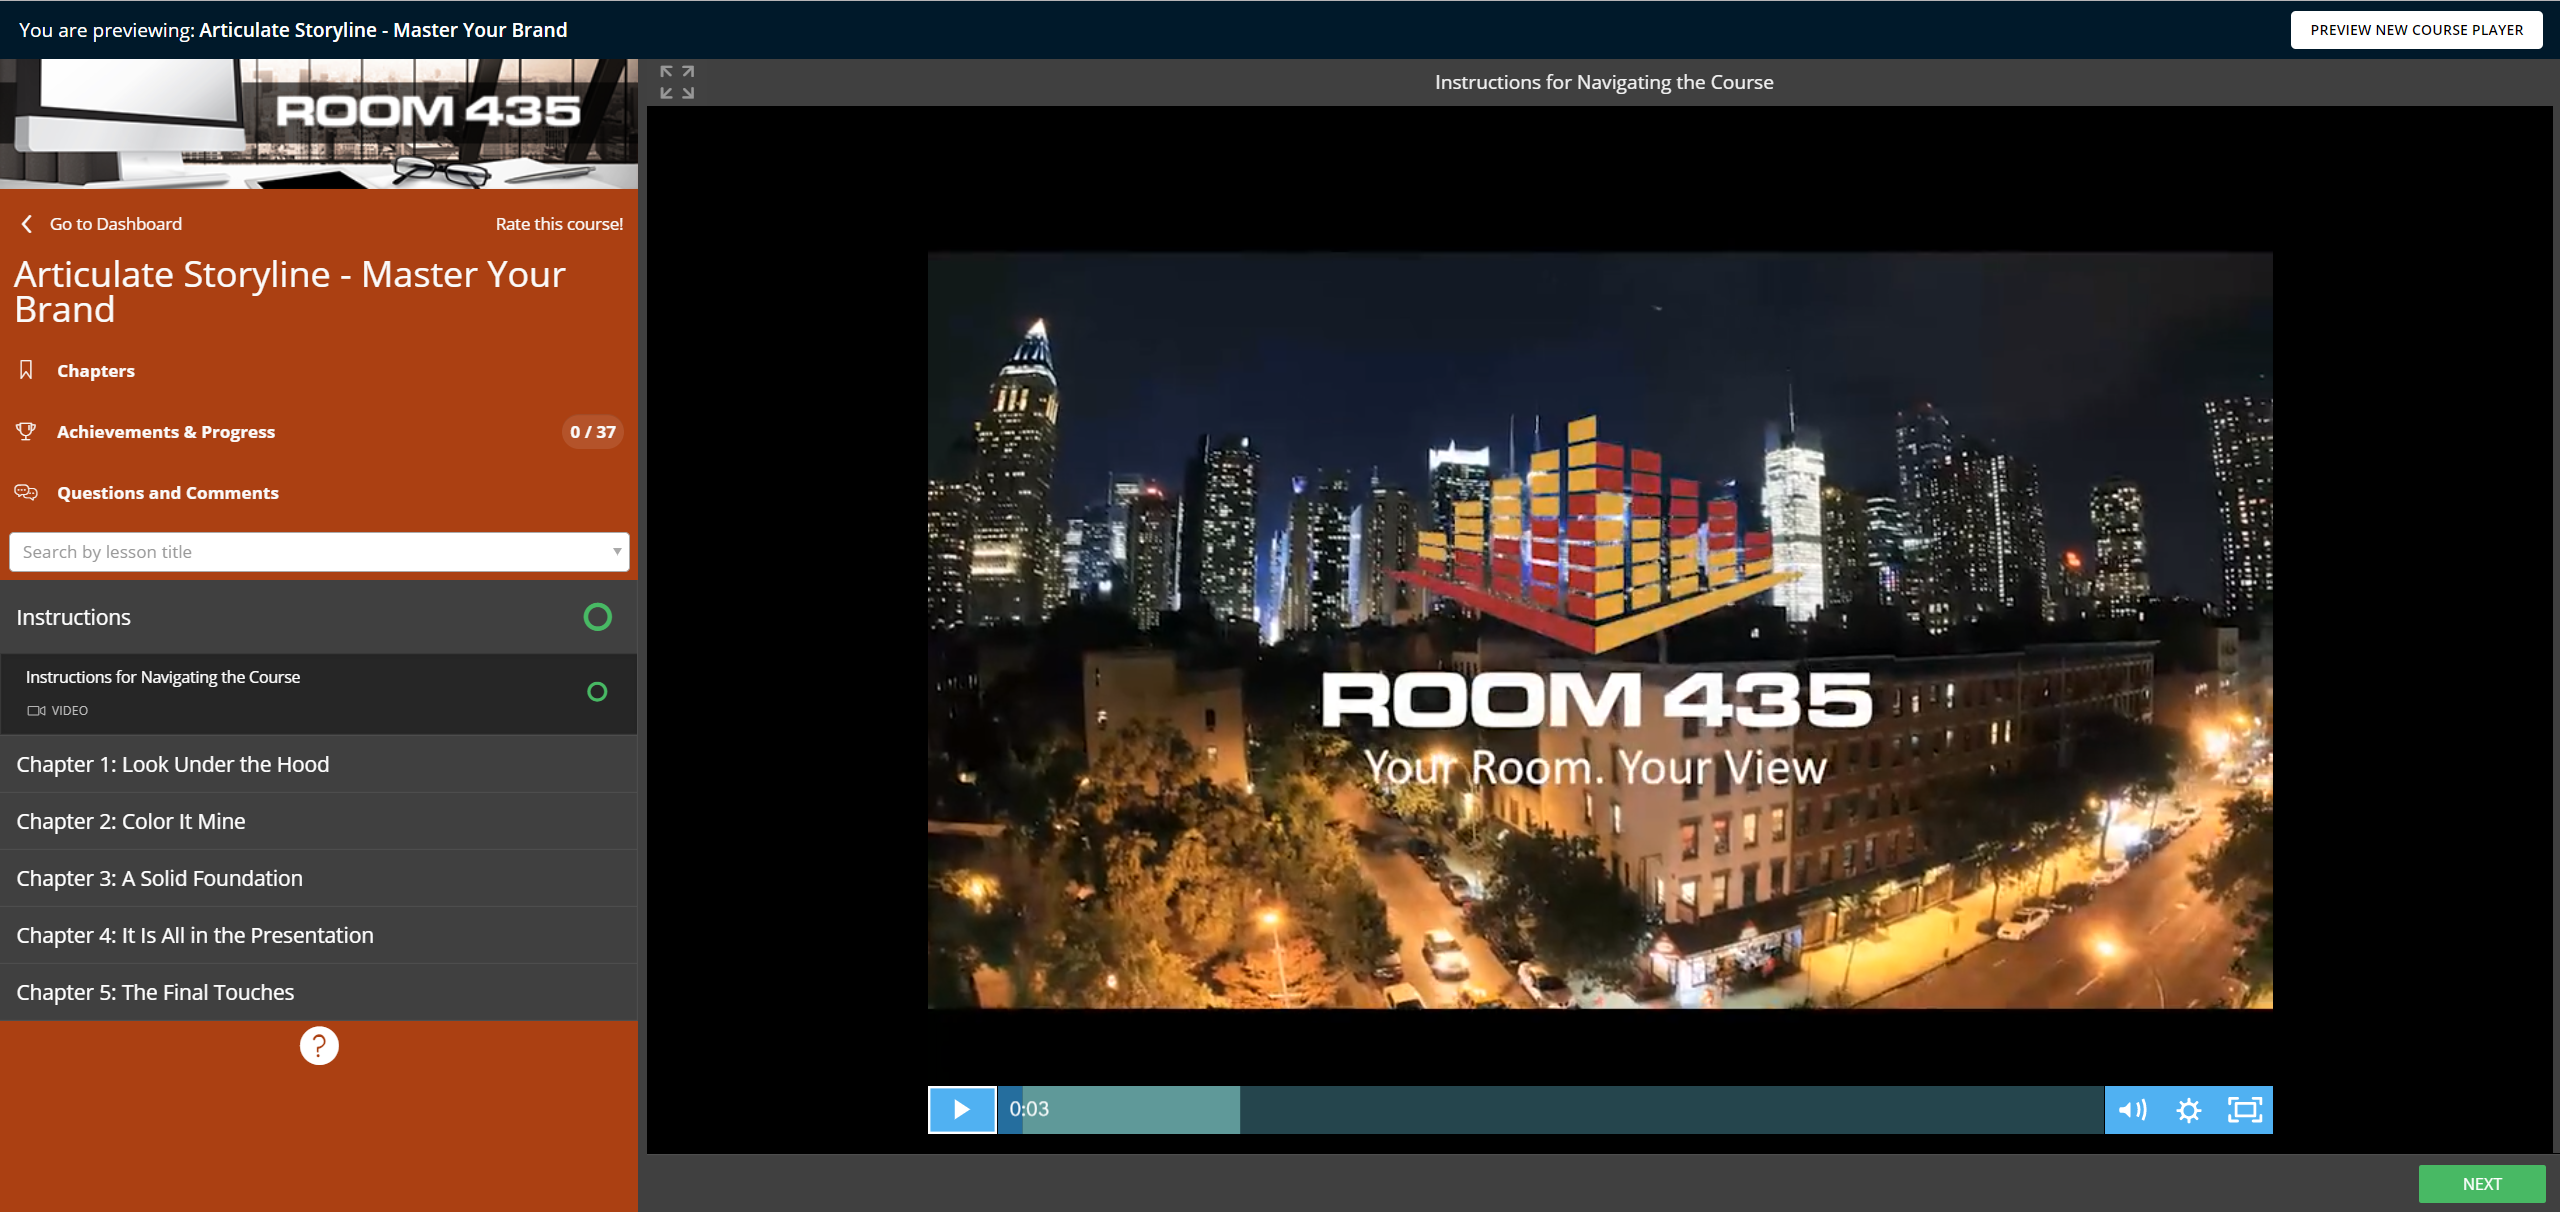Viewport: 2560px width, 1212px height.
Task: Click the video camera icon beside VIDEO
Action: click(36, 710)
